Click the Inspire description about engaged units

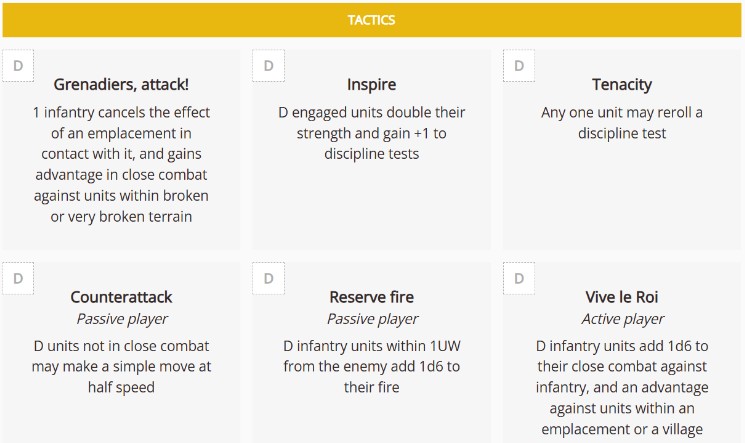[371, 133]
